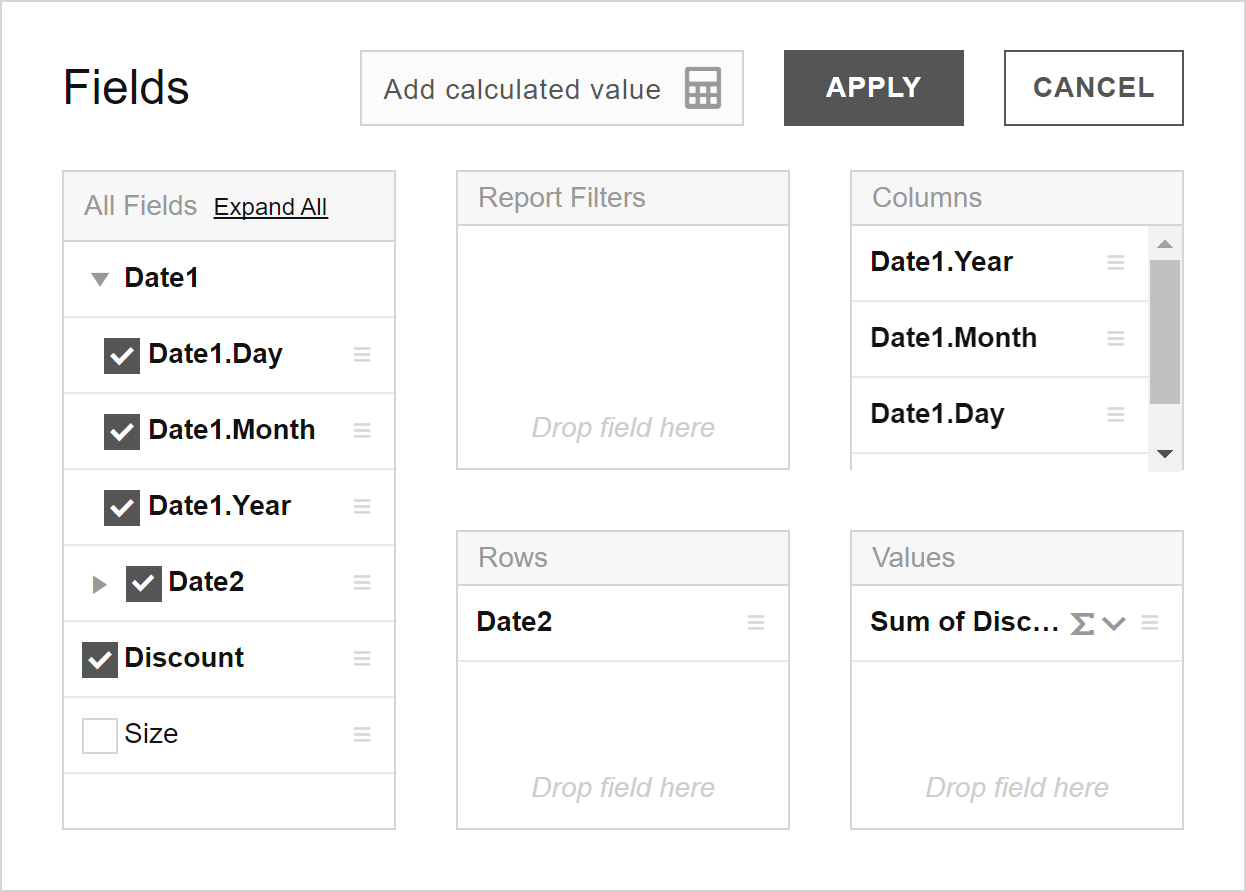Uncheck the Discount checkbox
This screenshot has height=892, width=1246.
[x=100, y=659]
